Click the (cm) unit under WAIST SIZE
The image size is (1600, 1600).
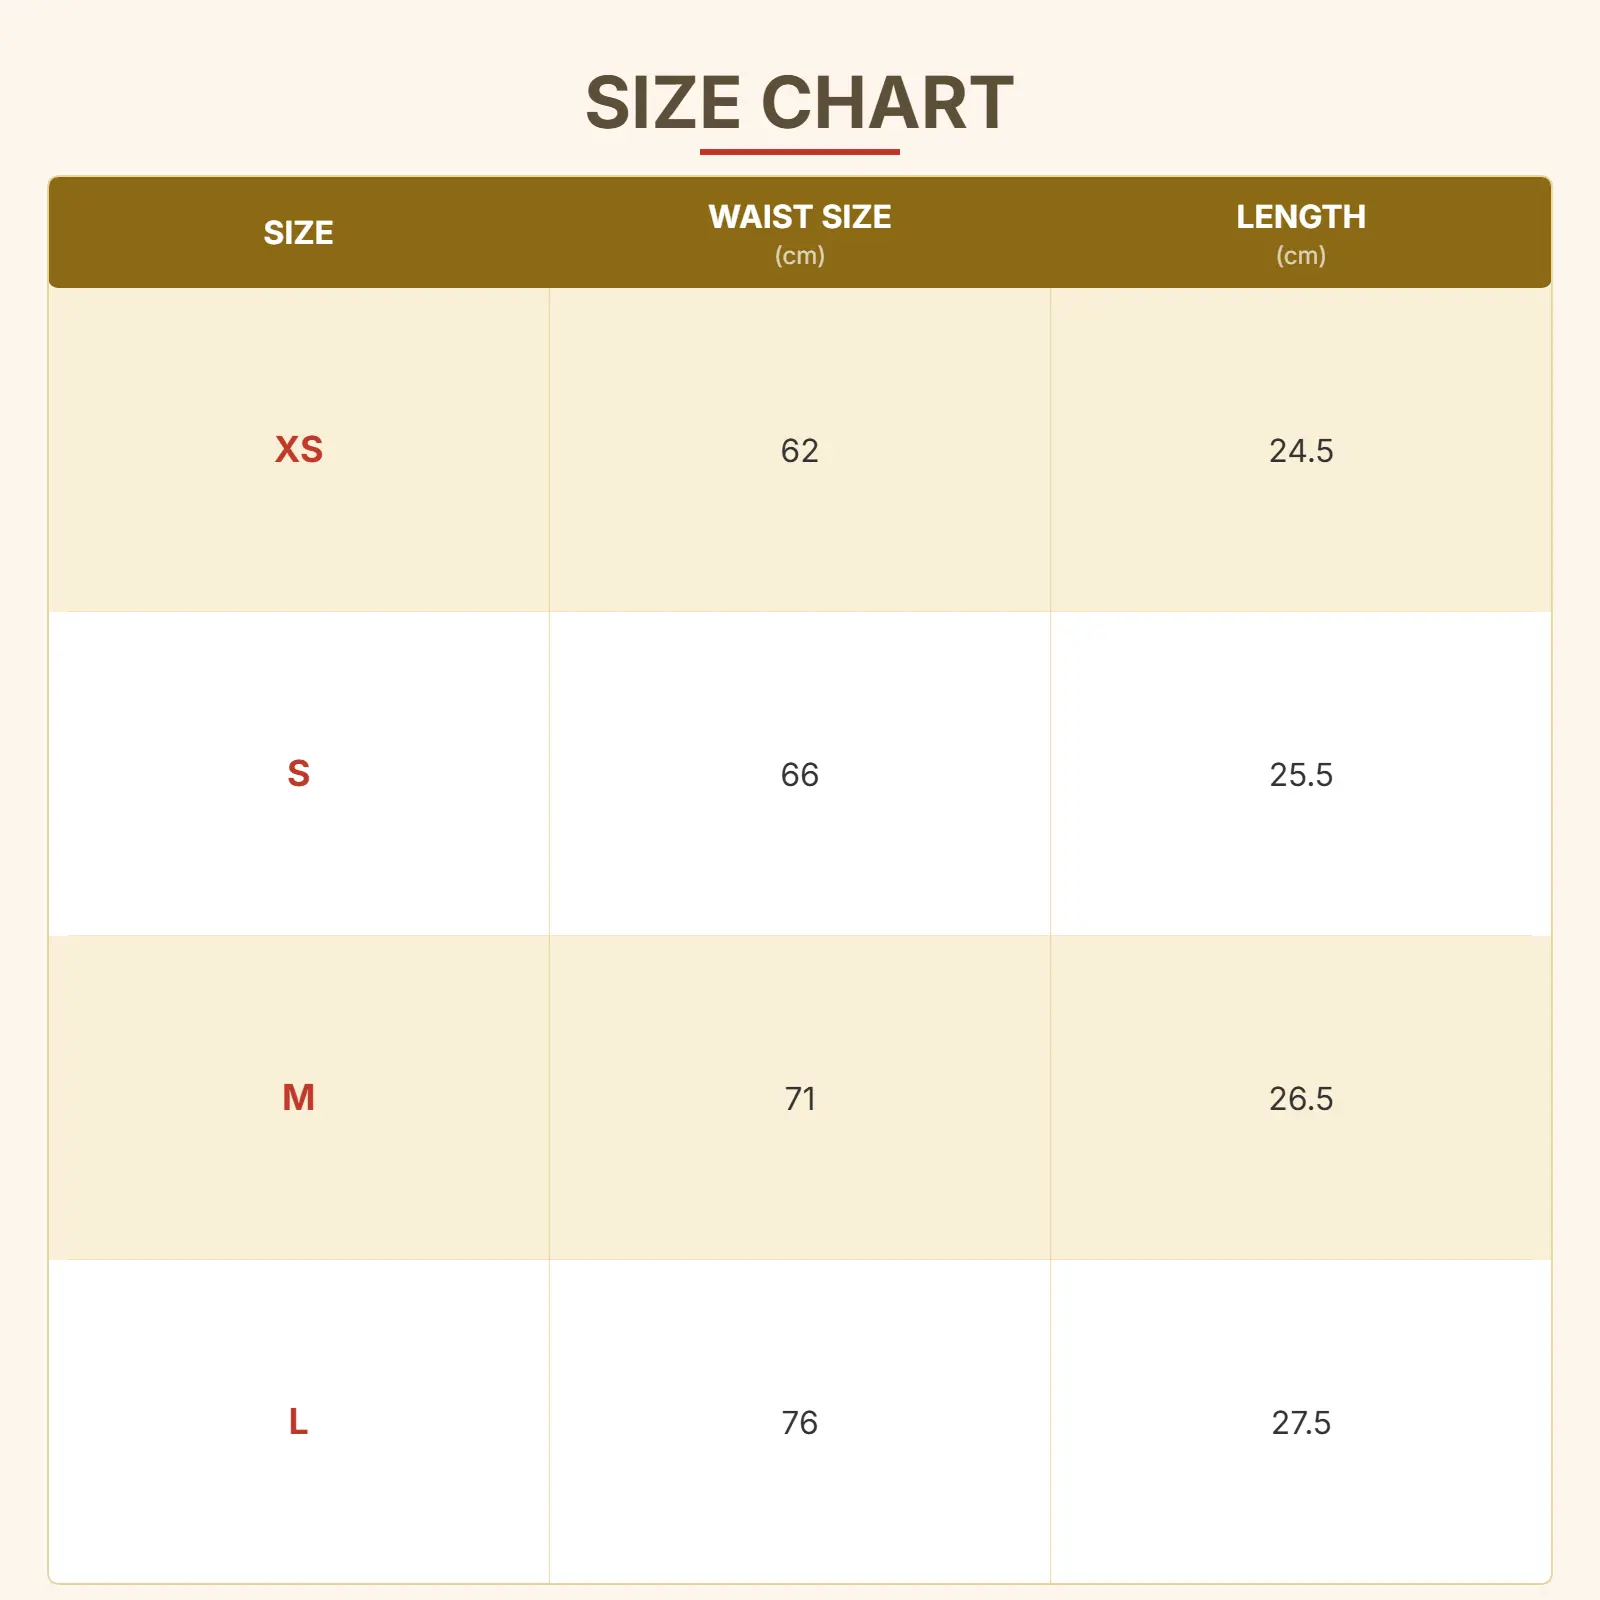click(x=799, y=256)
